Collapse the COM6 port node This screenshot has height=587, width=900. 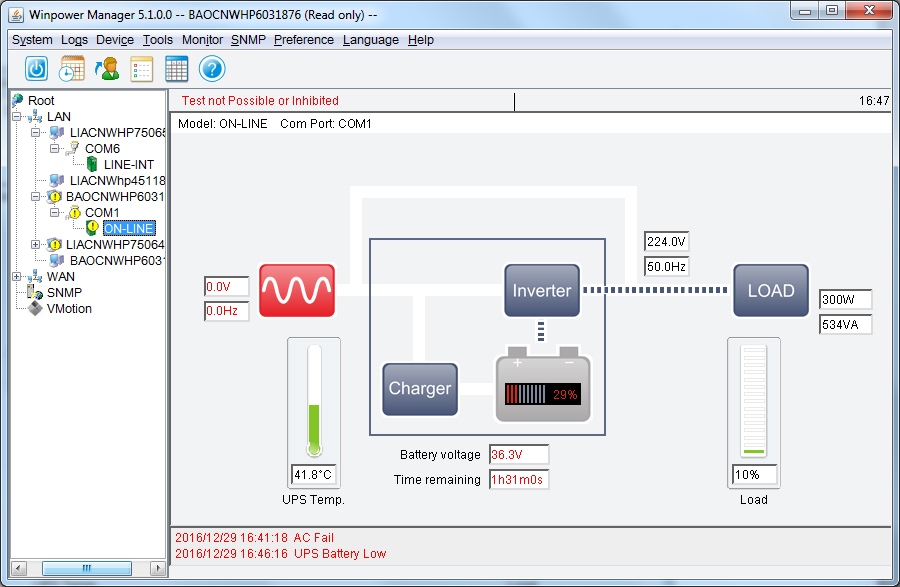(x=55, y=149)
